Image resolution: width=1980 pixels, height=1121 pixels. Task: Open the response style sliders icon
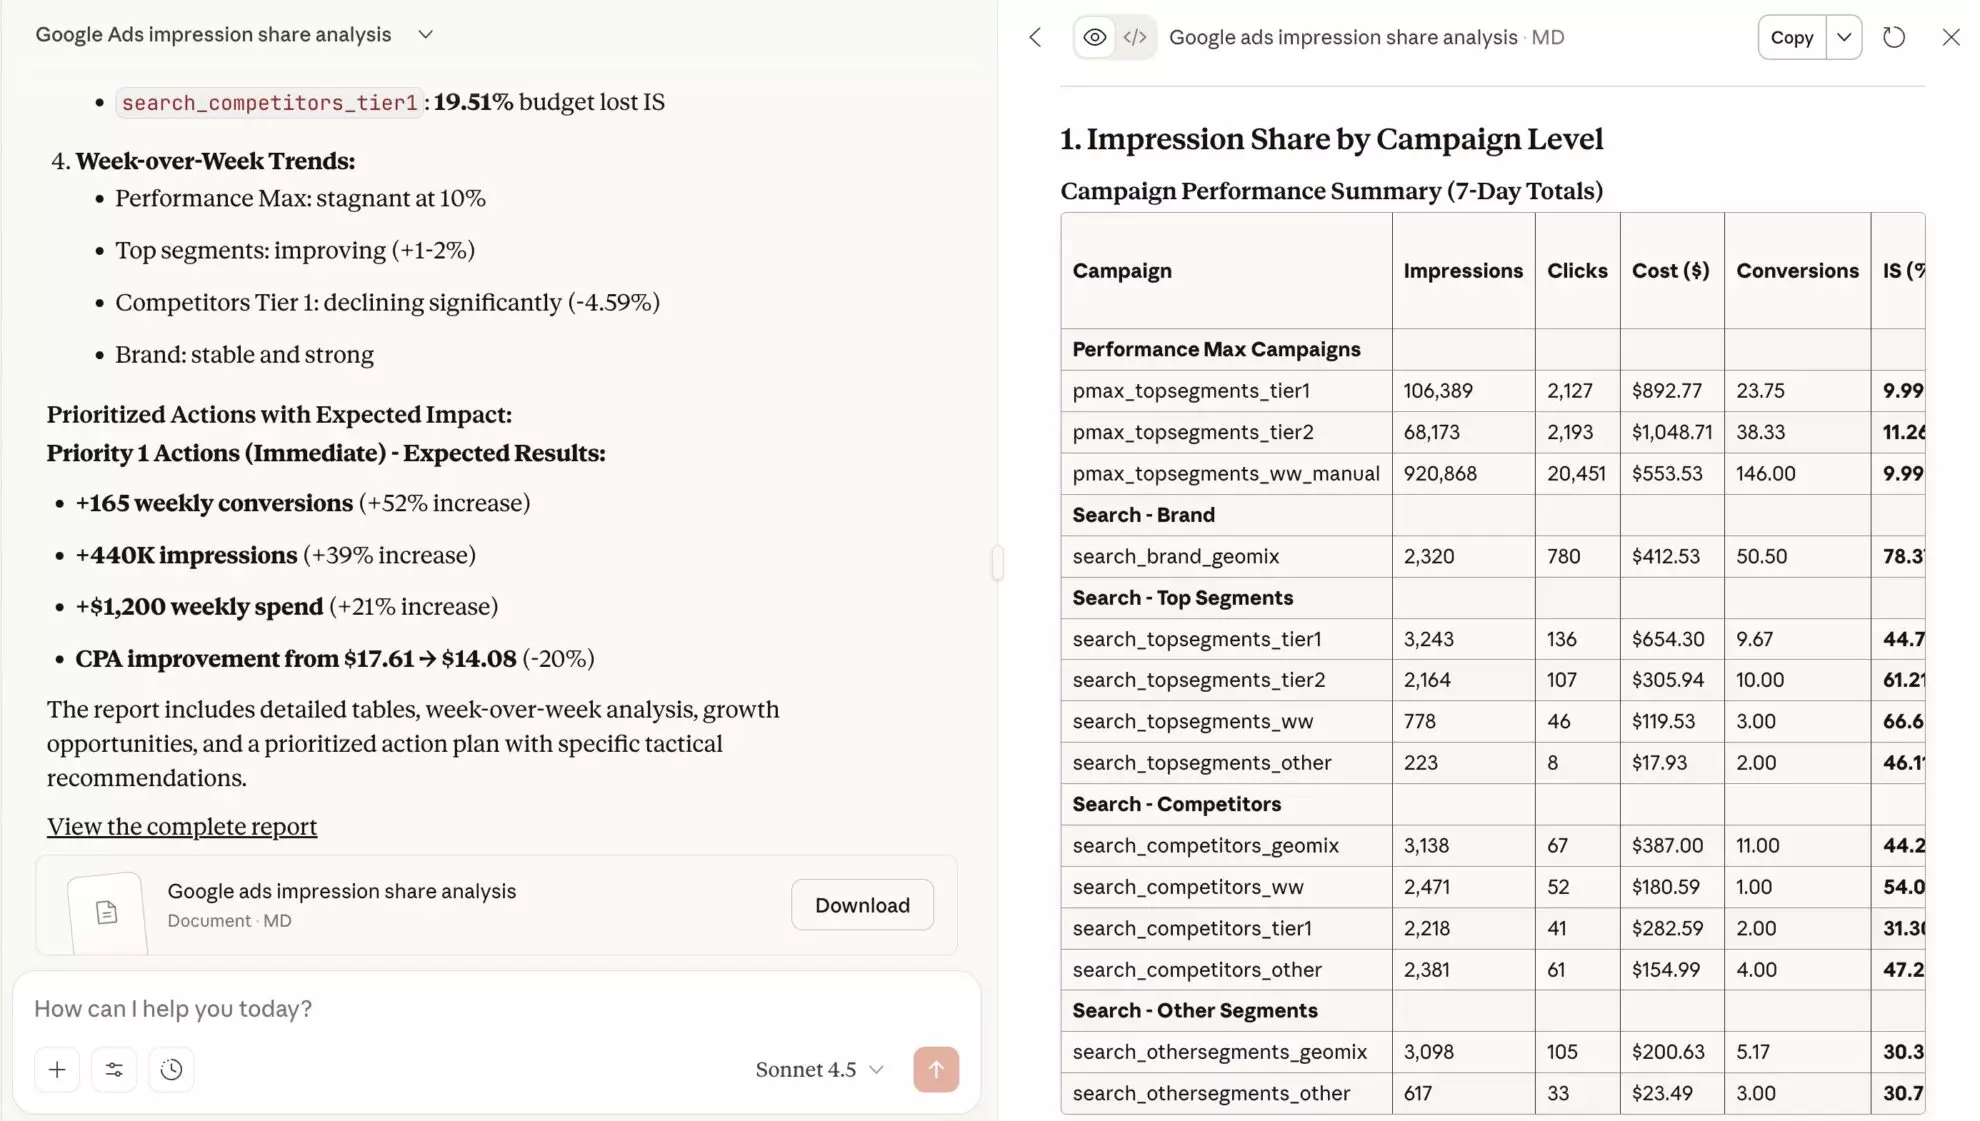pyautogui.click(x=114, y=1069)
